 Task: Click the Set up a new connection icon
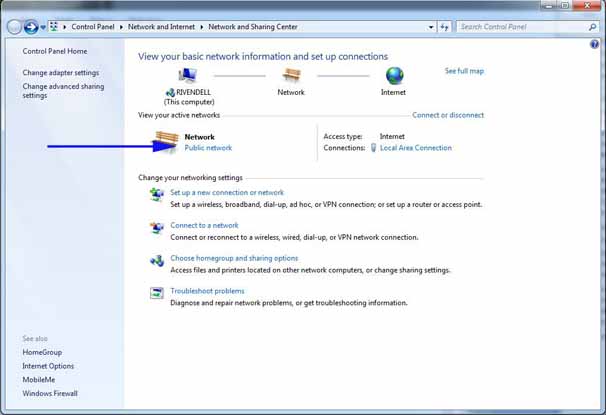tap(157, 194)
